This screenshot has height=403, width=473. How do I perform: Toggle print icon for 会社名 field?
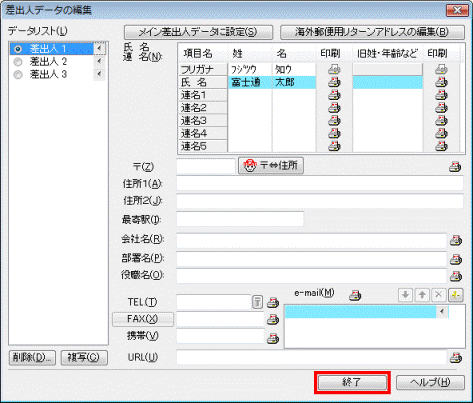pos(456,240)
